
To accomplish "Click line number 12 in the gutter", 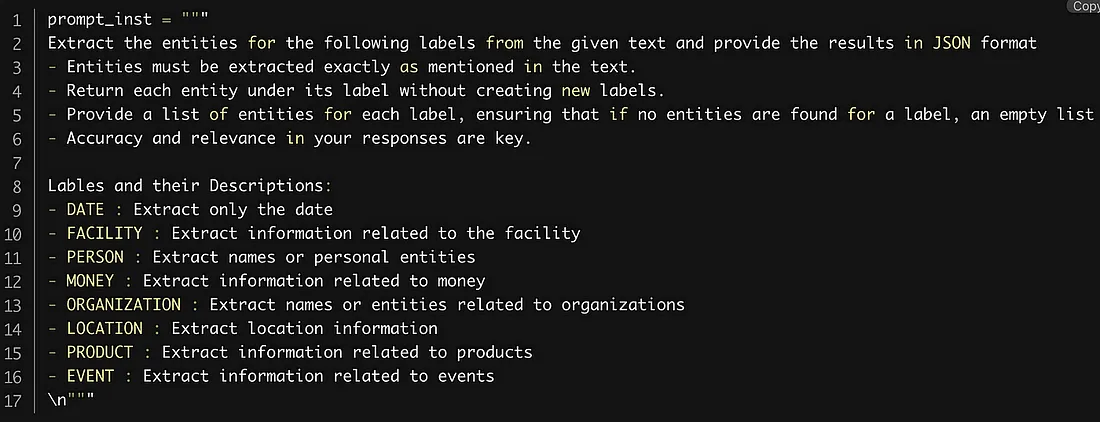I will [x=13, y=281].
